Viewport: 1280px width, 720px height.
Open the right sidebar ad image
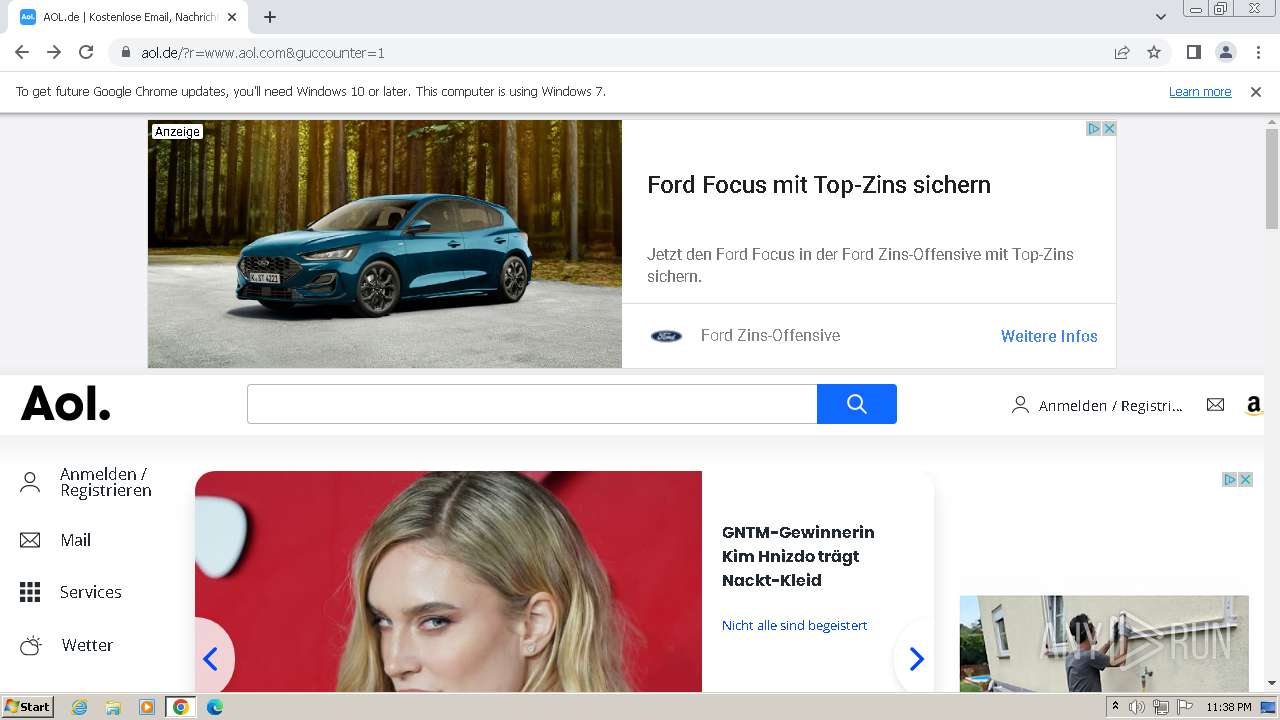[x=1104, y=644]
